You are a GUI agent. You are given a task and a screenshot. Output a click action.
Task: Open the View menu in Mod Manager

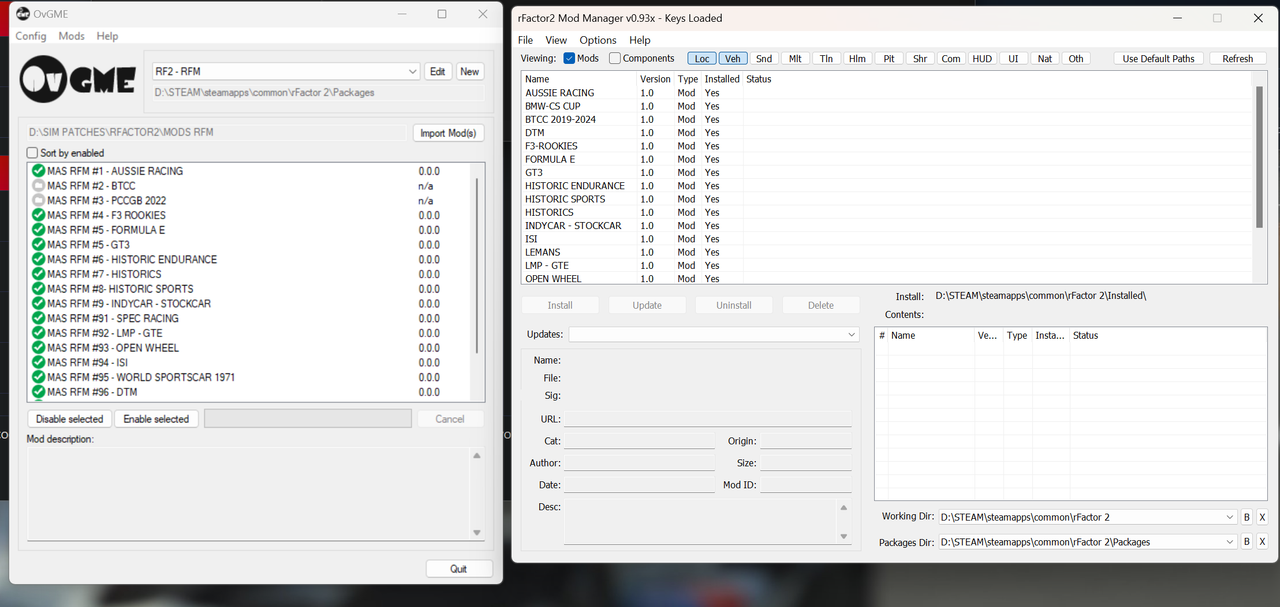(556, 40)
